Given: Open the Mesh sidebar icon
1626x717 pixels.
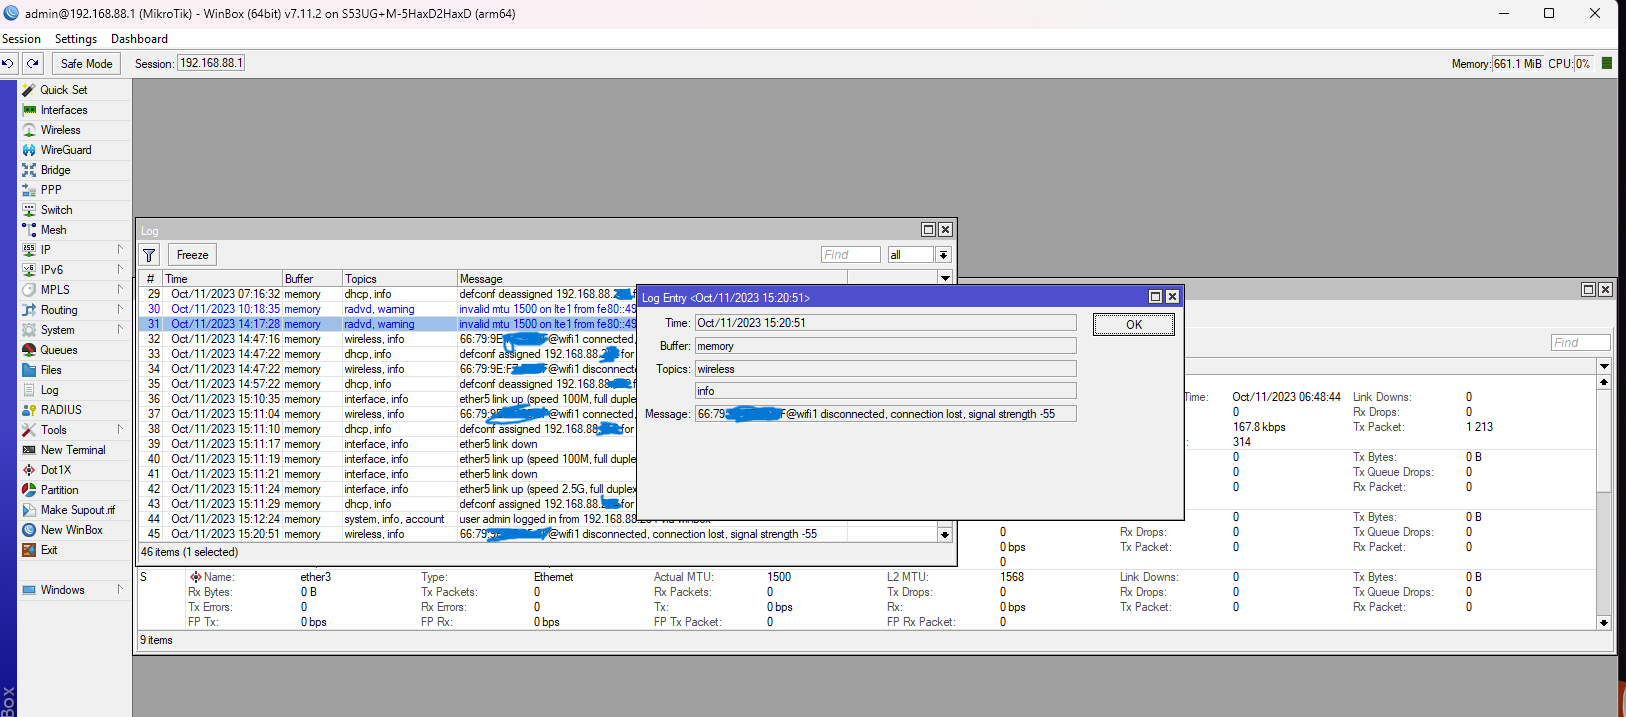Looking at the screenshot, I should 29,230.
